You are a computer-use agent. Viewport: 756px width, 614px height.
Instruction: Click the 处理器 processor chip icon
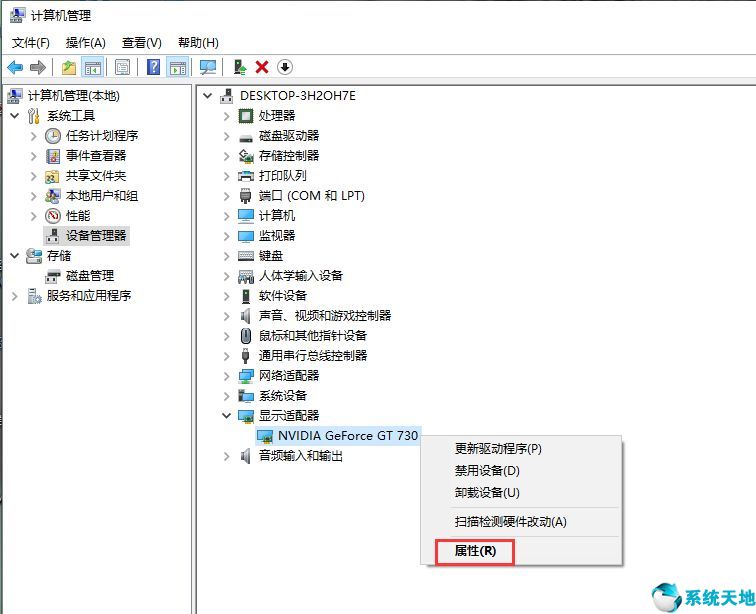(246, 116)
